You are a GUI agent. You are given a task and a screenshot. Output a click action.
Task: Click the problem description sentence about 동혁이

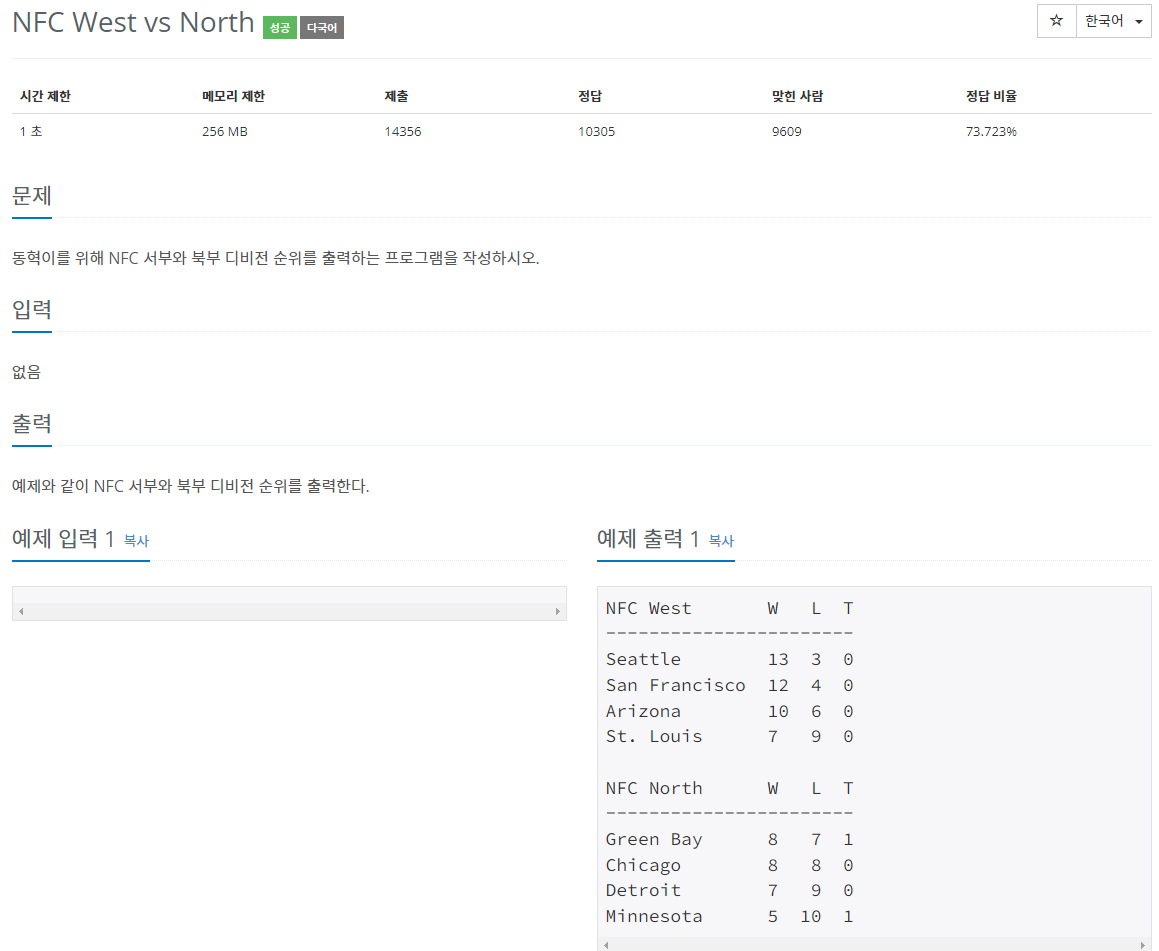(276, 258)
